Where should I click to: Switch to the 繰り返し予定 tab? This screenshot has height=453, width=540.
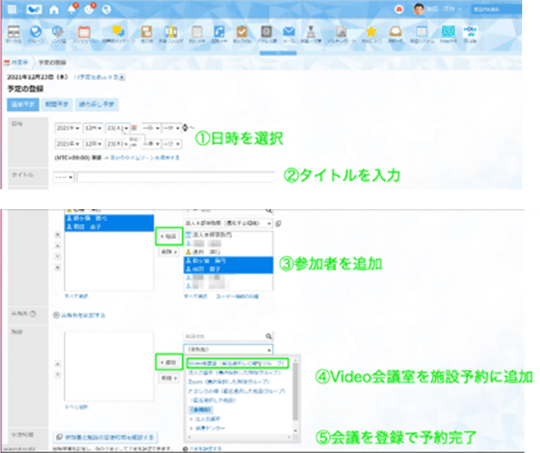[97, 104]
